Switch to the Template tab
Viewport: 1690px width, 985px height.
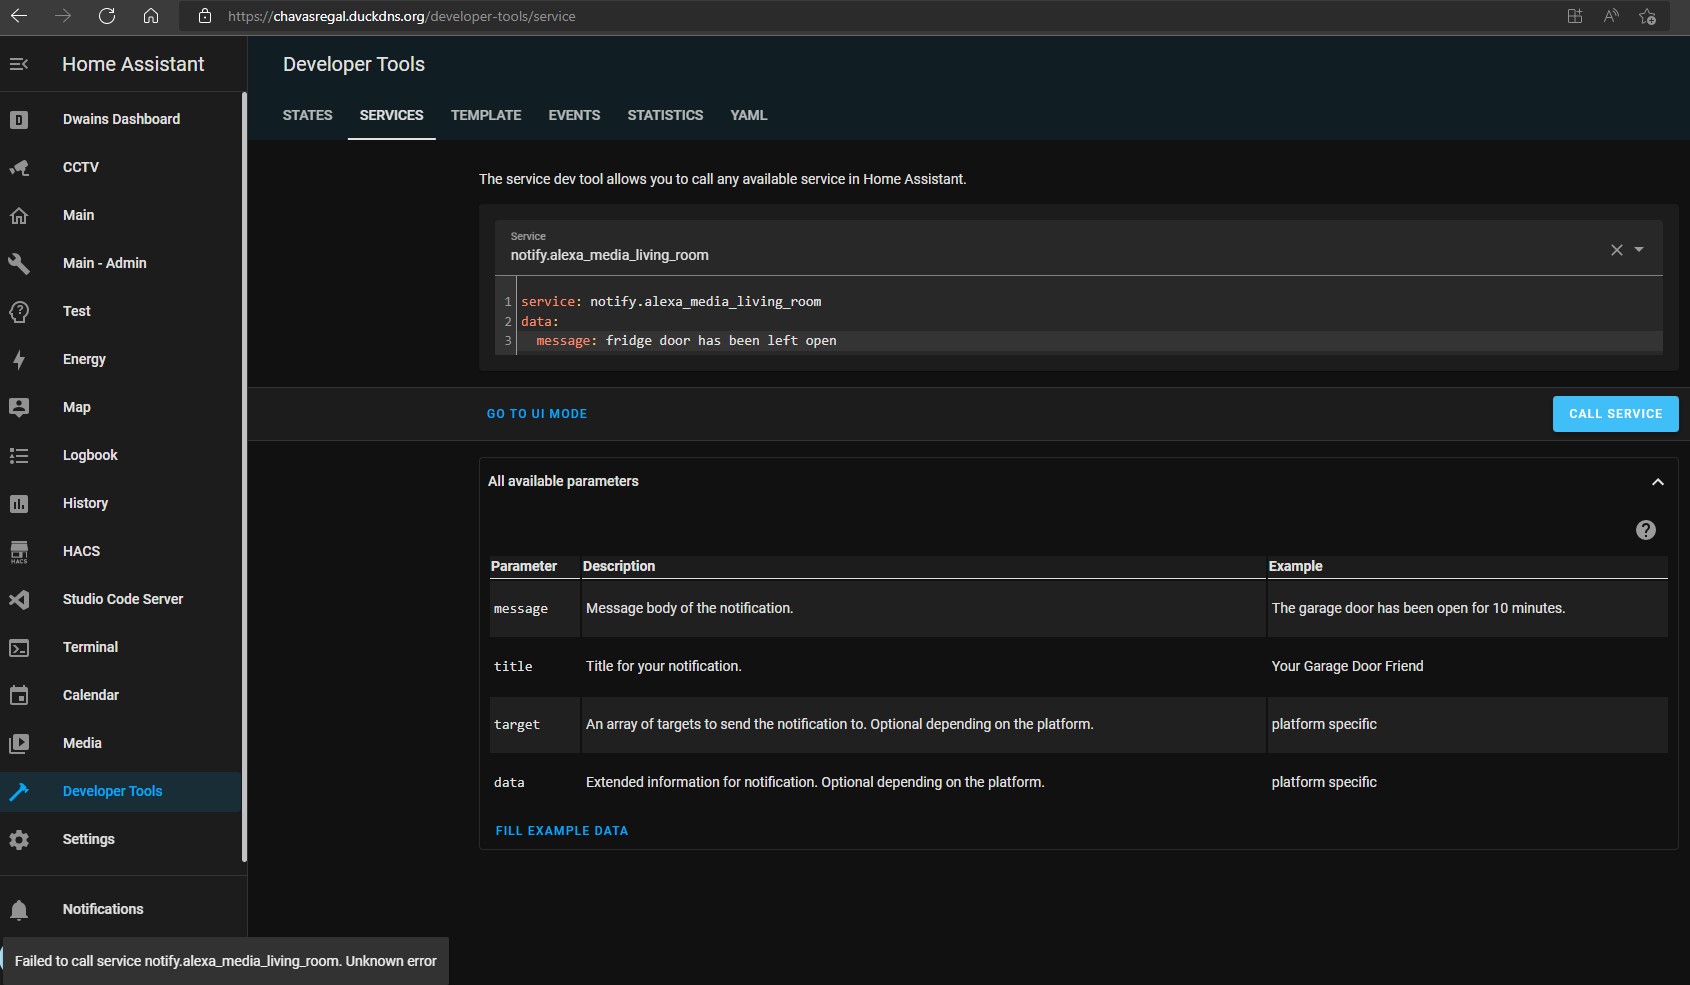[x=486, y=115]
